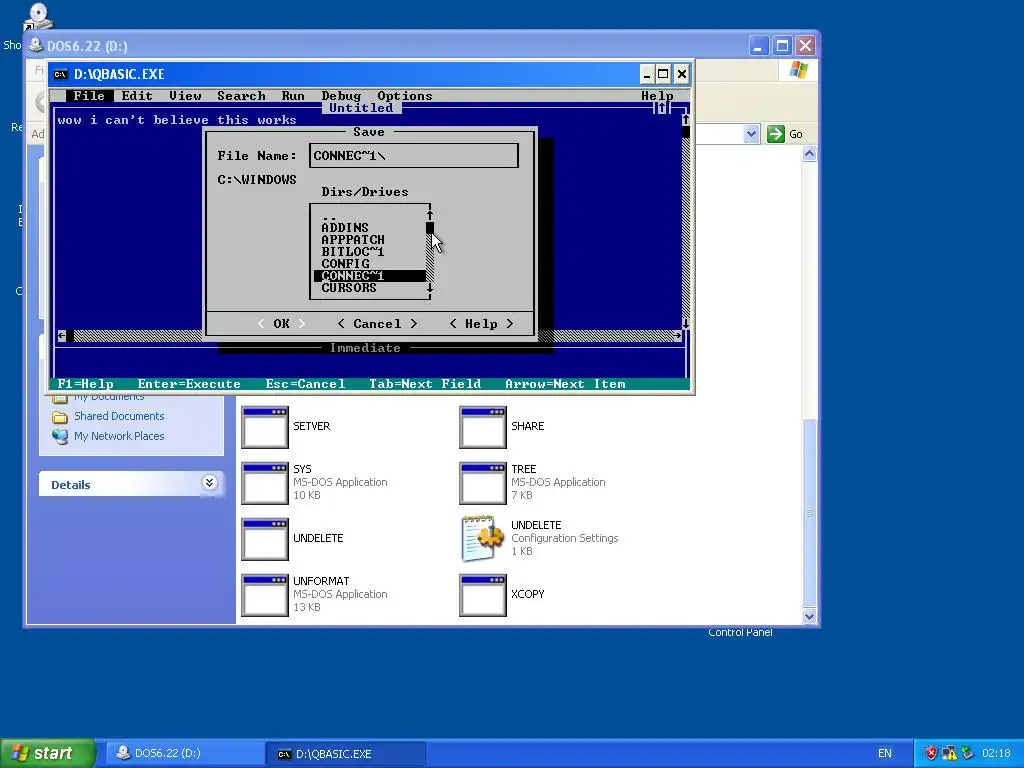Switch to D:\QBASIC.EXE taskbar button
The height and width of the screenshot is (768, 1024).
click(345, 754)
